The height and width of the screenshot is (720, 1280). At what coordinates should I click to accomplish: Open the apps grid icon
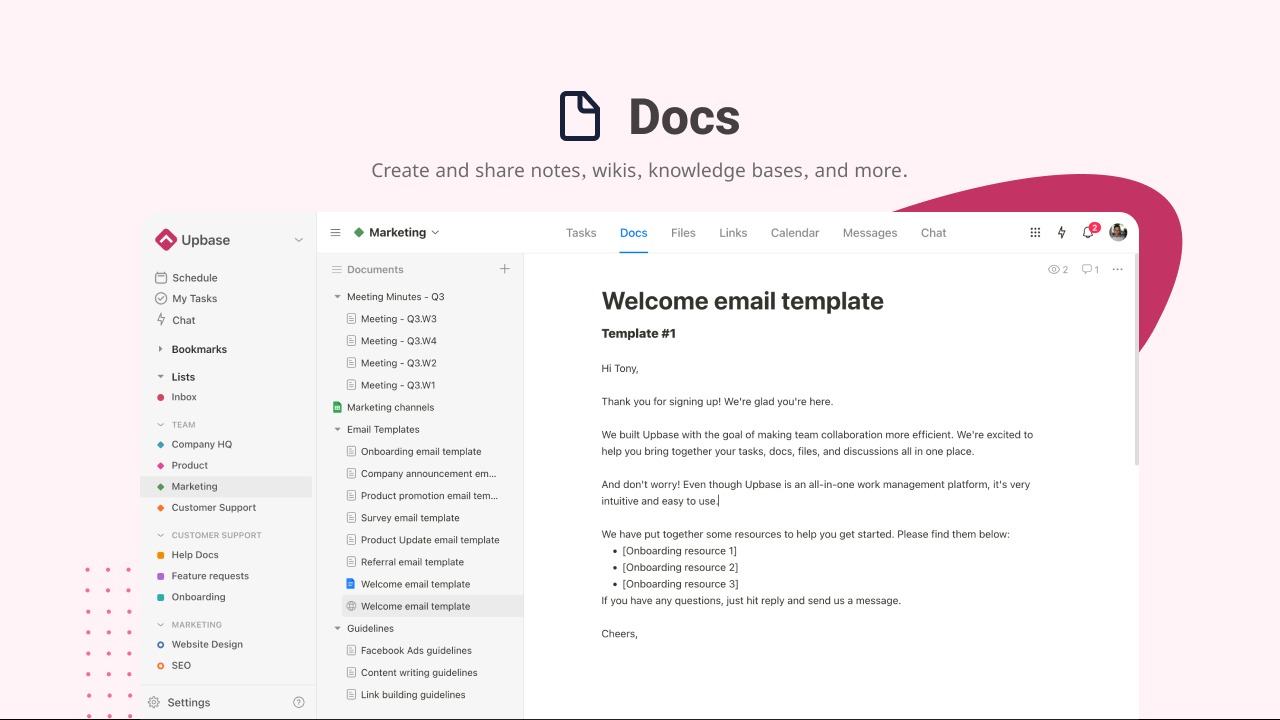[1035, 232]
